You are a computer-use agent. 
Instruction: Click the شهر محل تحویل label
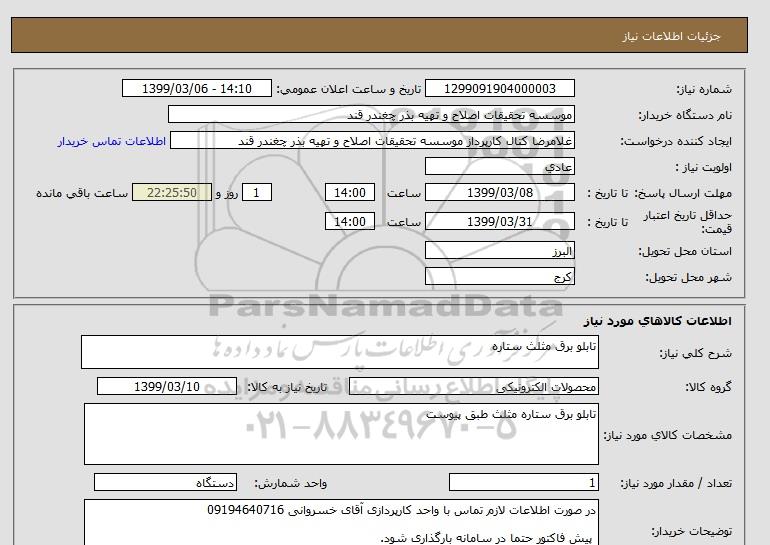pos(688,277)
